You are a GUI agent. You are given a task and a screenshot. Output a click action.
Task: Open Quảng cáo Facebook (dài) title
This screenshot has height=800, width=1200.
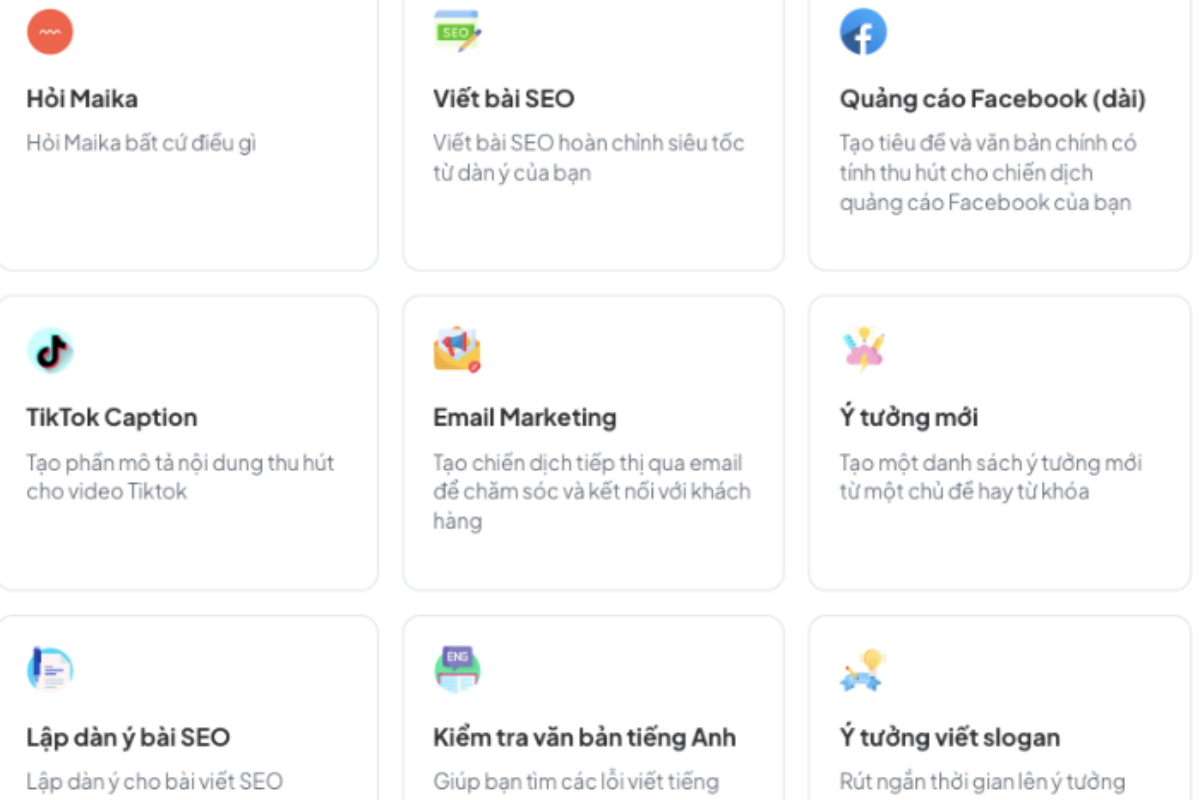point(992,99)
